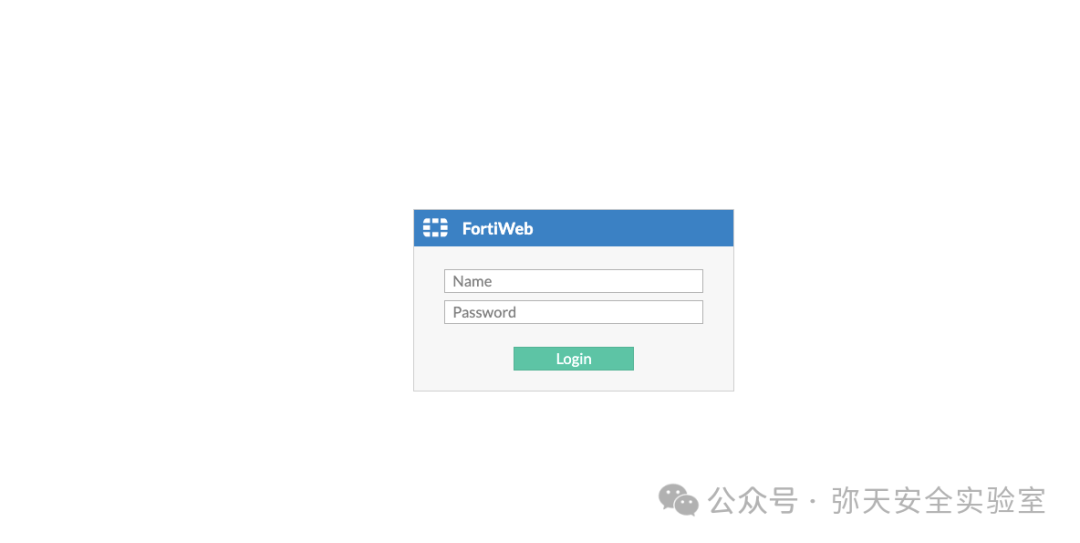Viewport: 1080px width, 543px height.
Task: Submit credentials with the Login button
Action: tap(573, 358)
